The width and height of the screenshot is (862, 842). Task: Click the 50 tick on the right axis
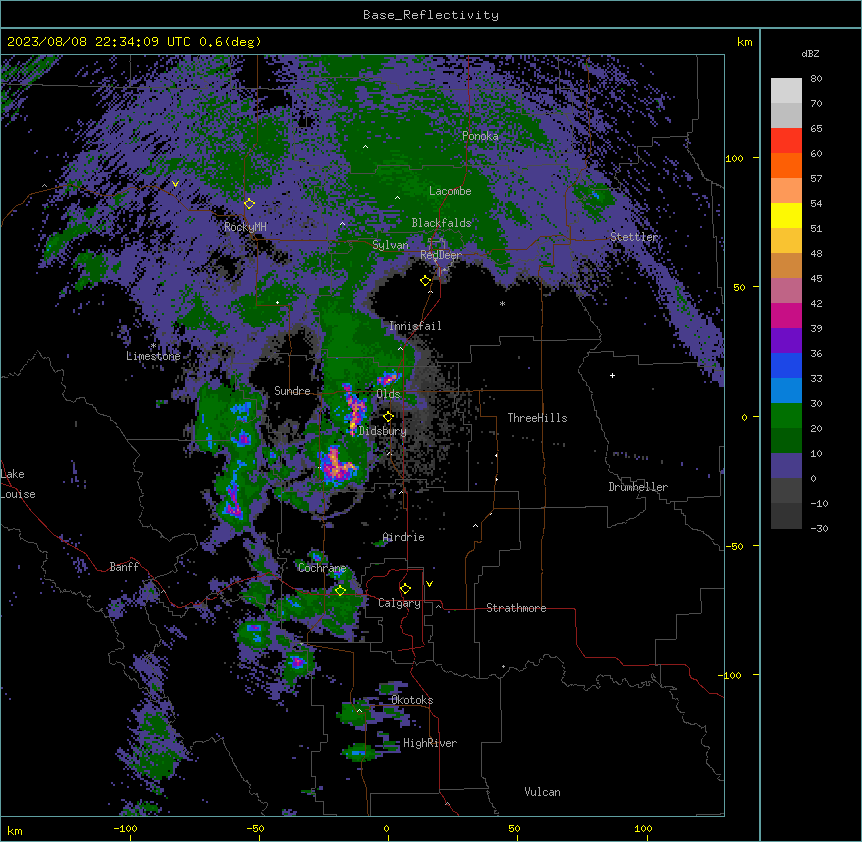coord(739,287)
